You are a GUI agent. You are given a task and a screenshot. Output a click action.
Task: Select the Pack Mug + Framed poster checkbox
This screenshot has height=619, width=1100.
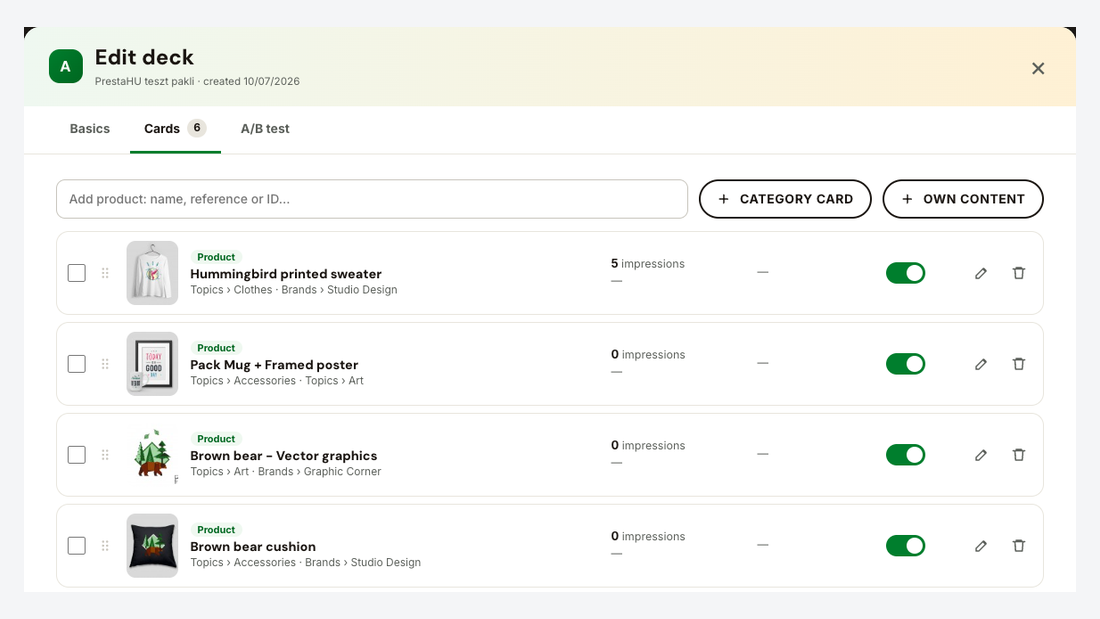tap(76, 364)
